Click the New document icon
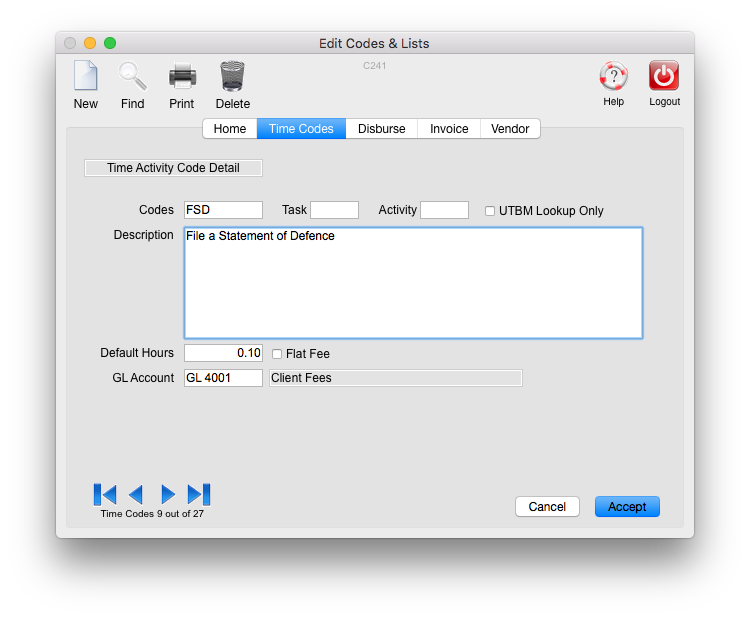The image size is (750, 618). [86, 77]
